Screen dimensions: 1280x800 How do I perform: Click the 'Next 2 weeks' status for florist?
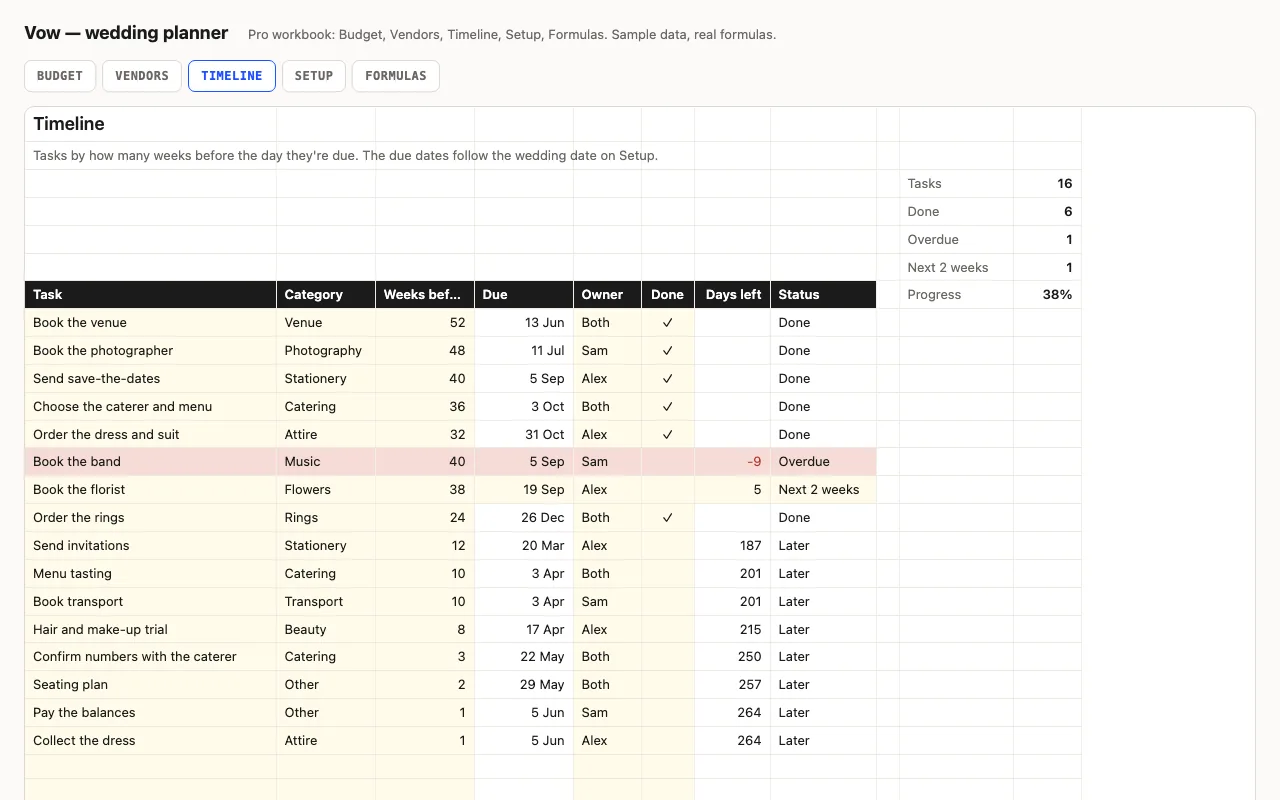[x=823, y=490]
